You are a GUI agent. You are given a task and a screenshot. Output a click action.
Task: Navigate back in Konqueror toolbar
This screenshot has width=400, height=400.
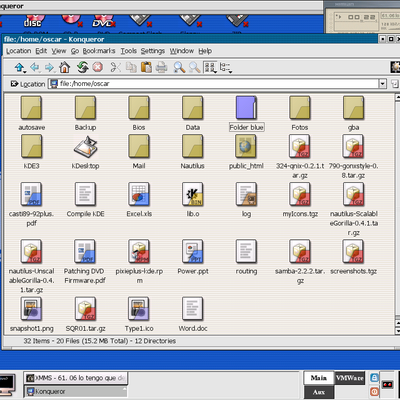(x=35, y=68)
